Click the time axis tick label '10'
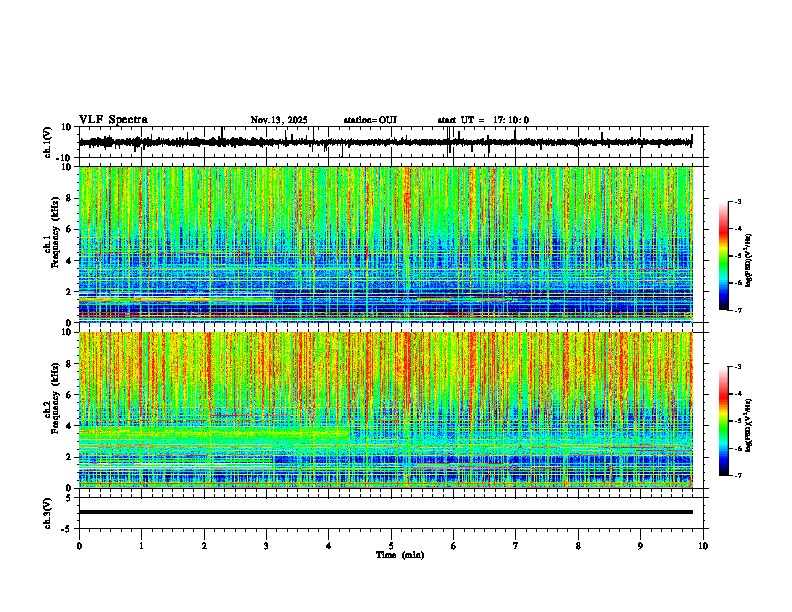Screen dimensions: 792x612 [703, 546]
